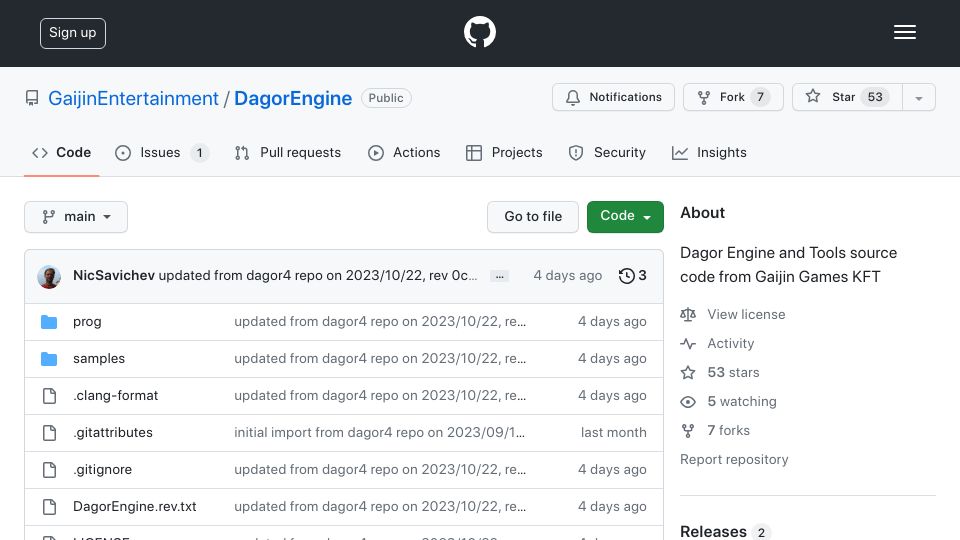Viewport: 960px width, 540px height.
Task: Open the green Code dropdown
Action: point(625,217)
